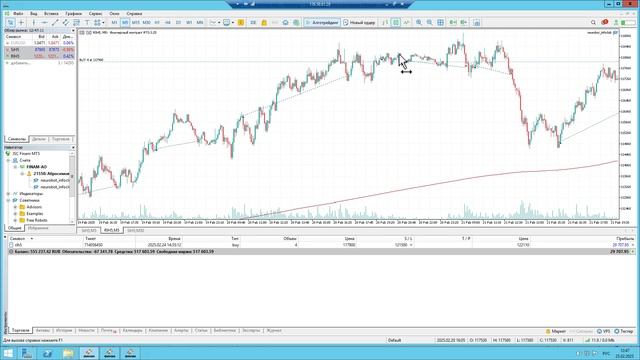The height and width of the screenshot is (360, 640).
Task: Switch to Избранное tab in Navigator
Action: tap(38, 228)
